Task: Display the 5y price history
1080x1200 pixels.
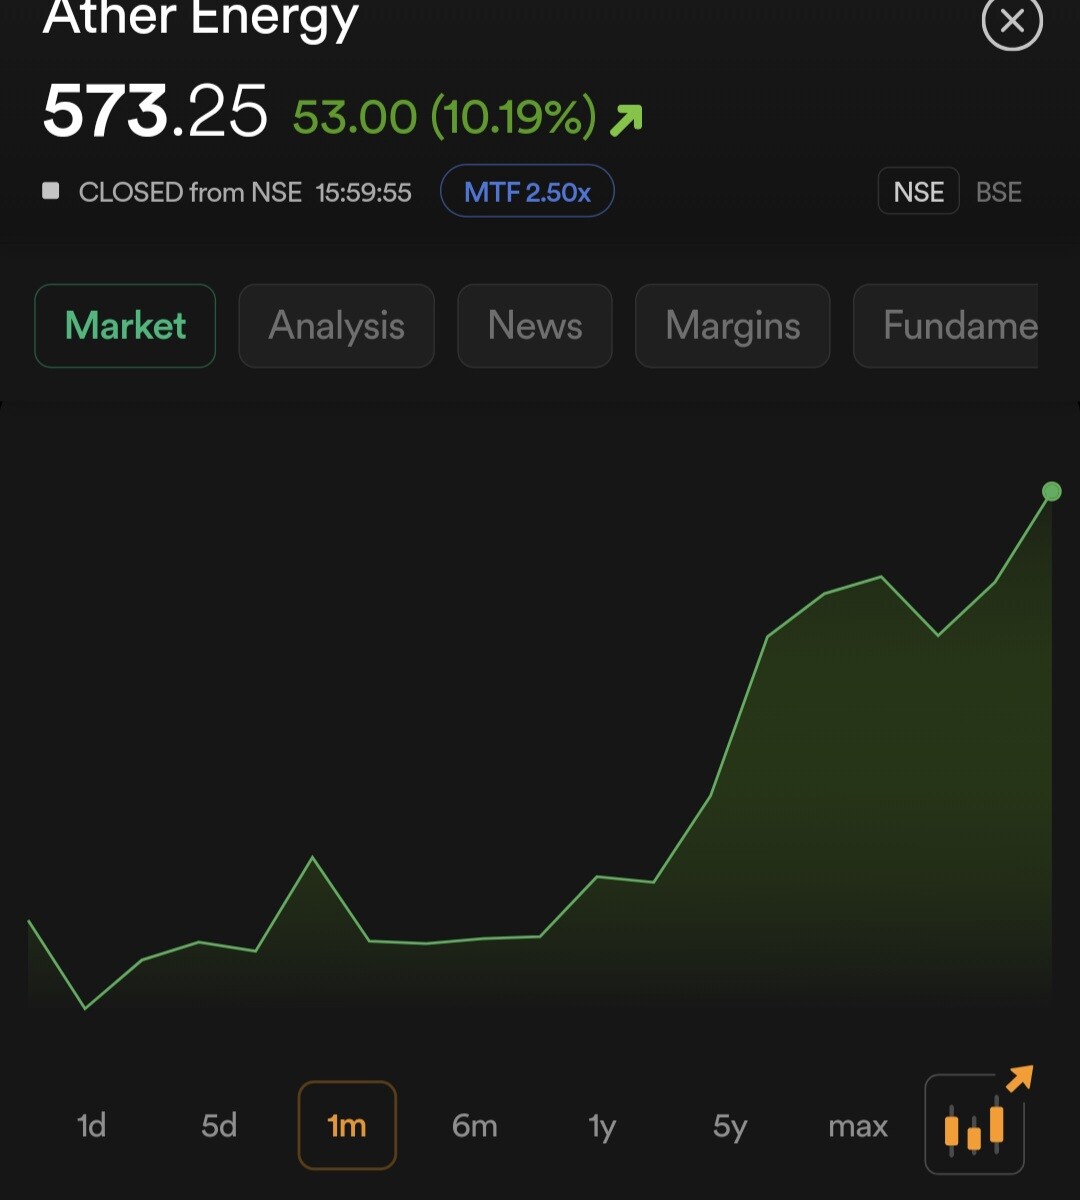Action: tap(730, 1126)
